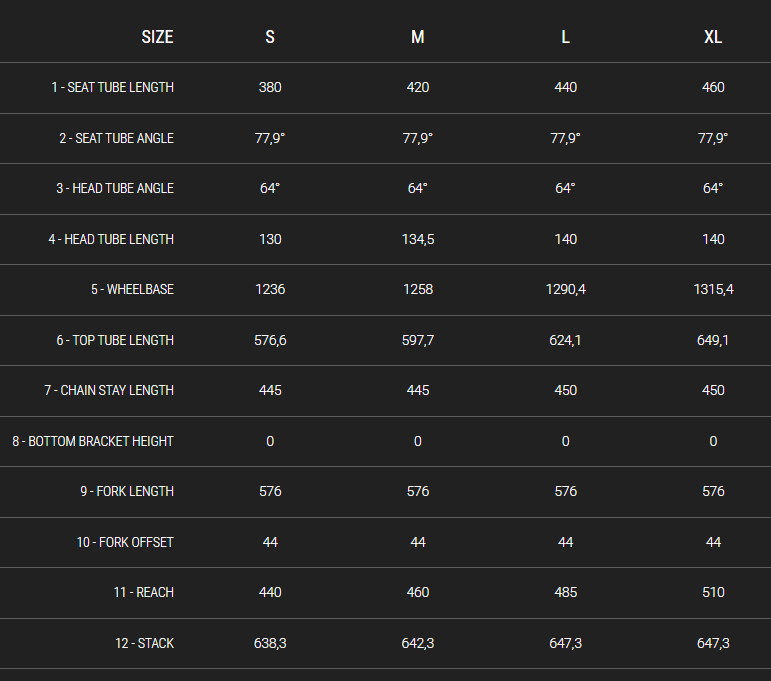Select the Seat Tube Angle row label
Viewport: 771px width, 681px height.
click(x=116, y=138)
